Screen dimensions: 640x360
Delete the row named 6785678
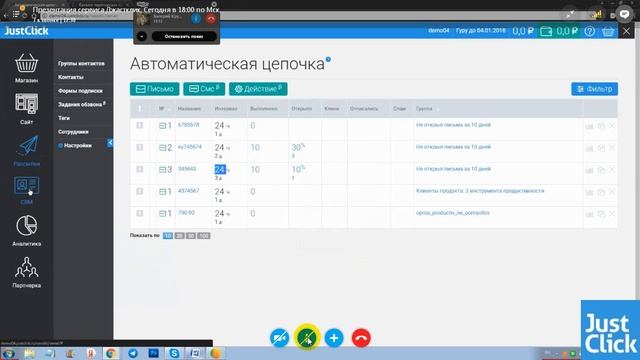612,126
